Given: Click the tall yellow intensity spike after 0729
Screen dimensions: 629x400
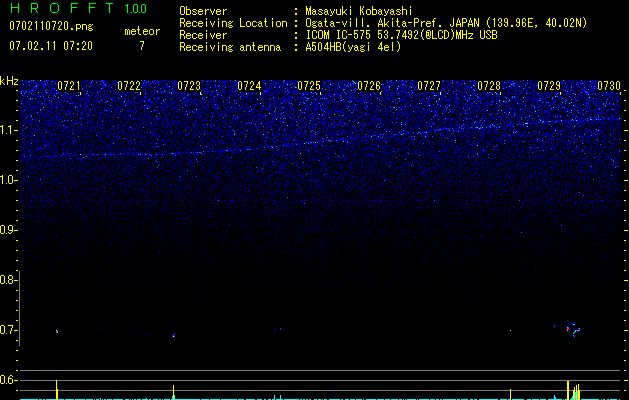Looking at the screenshot, I should (568, 390).
